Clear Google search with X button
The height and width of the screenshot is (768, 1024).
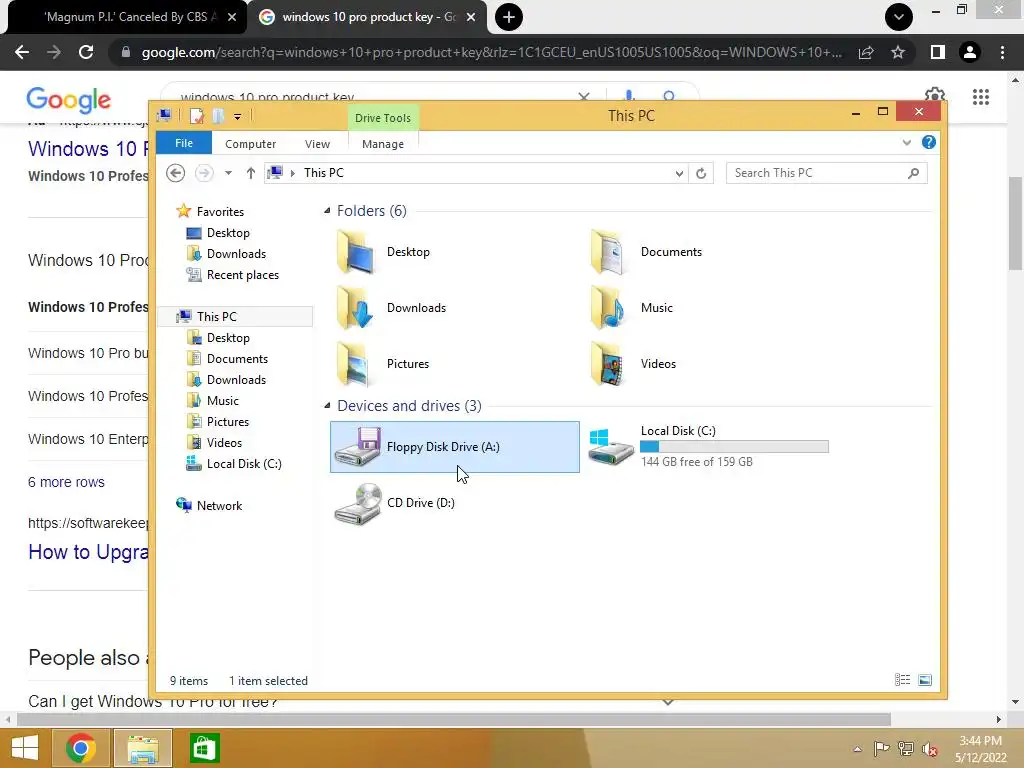point(584,97)
